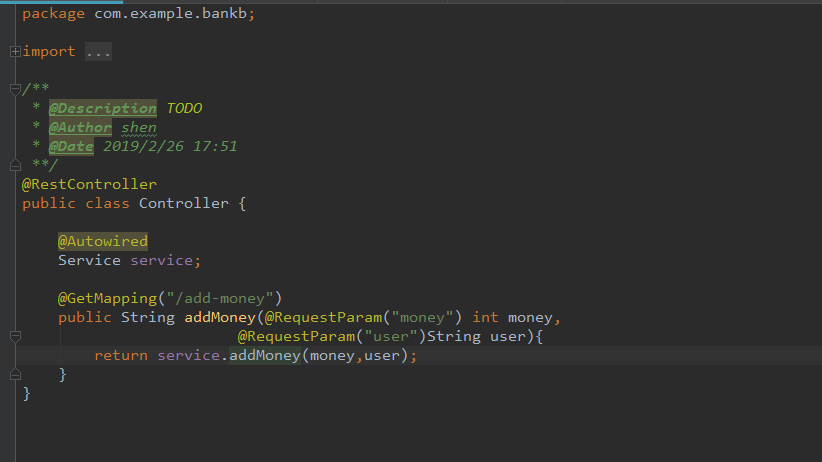
Task: Collapse the addMoney method fold marker
Action: click(x=15, y=337)
